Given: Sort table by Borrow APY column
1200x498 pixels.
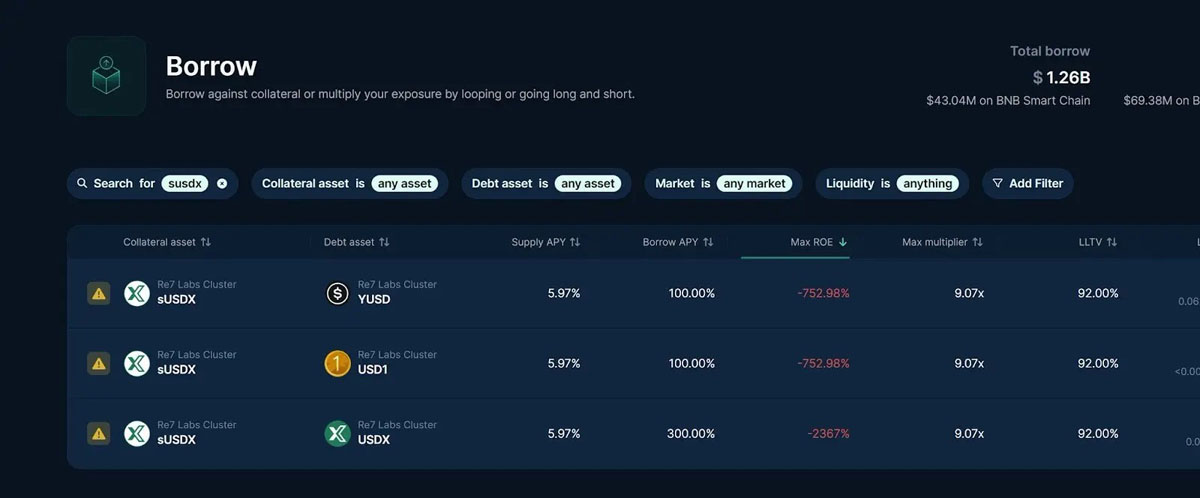Looking at the screenshot, I should [677, 242].
